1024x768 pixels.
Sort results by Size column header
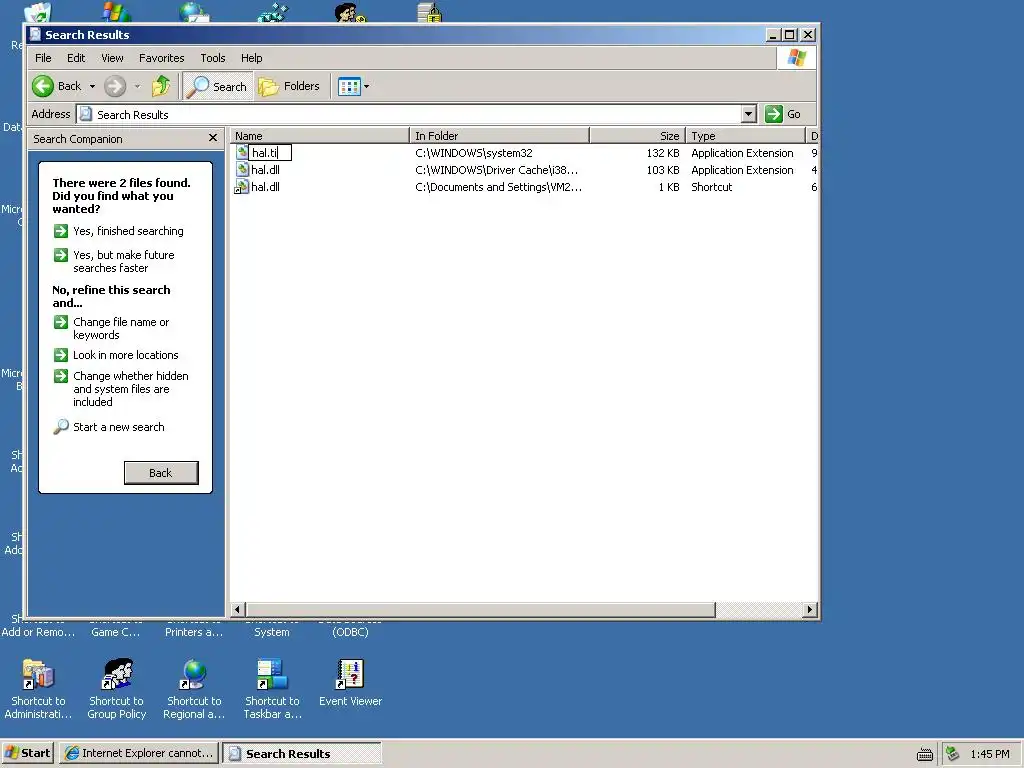coord(637,136)
